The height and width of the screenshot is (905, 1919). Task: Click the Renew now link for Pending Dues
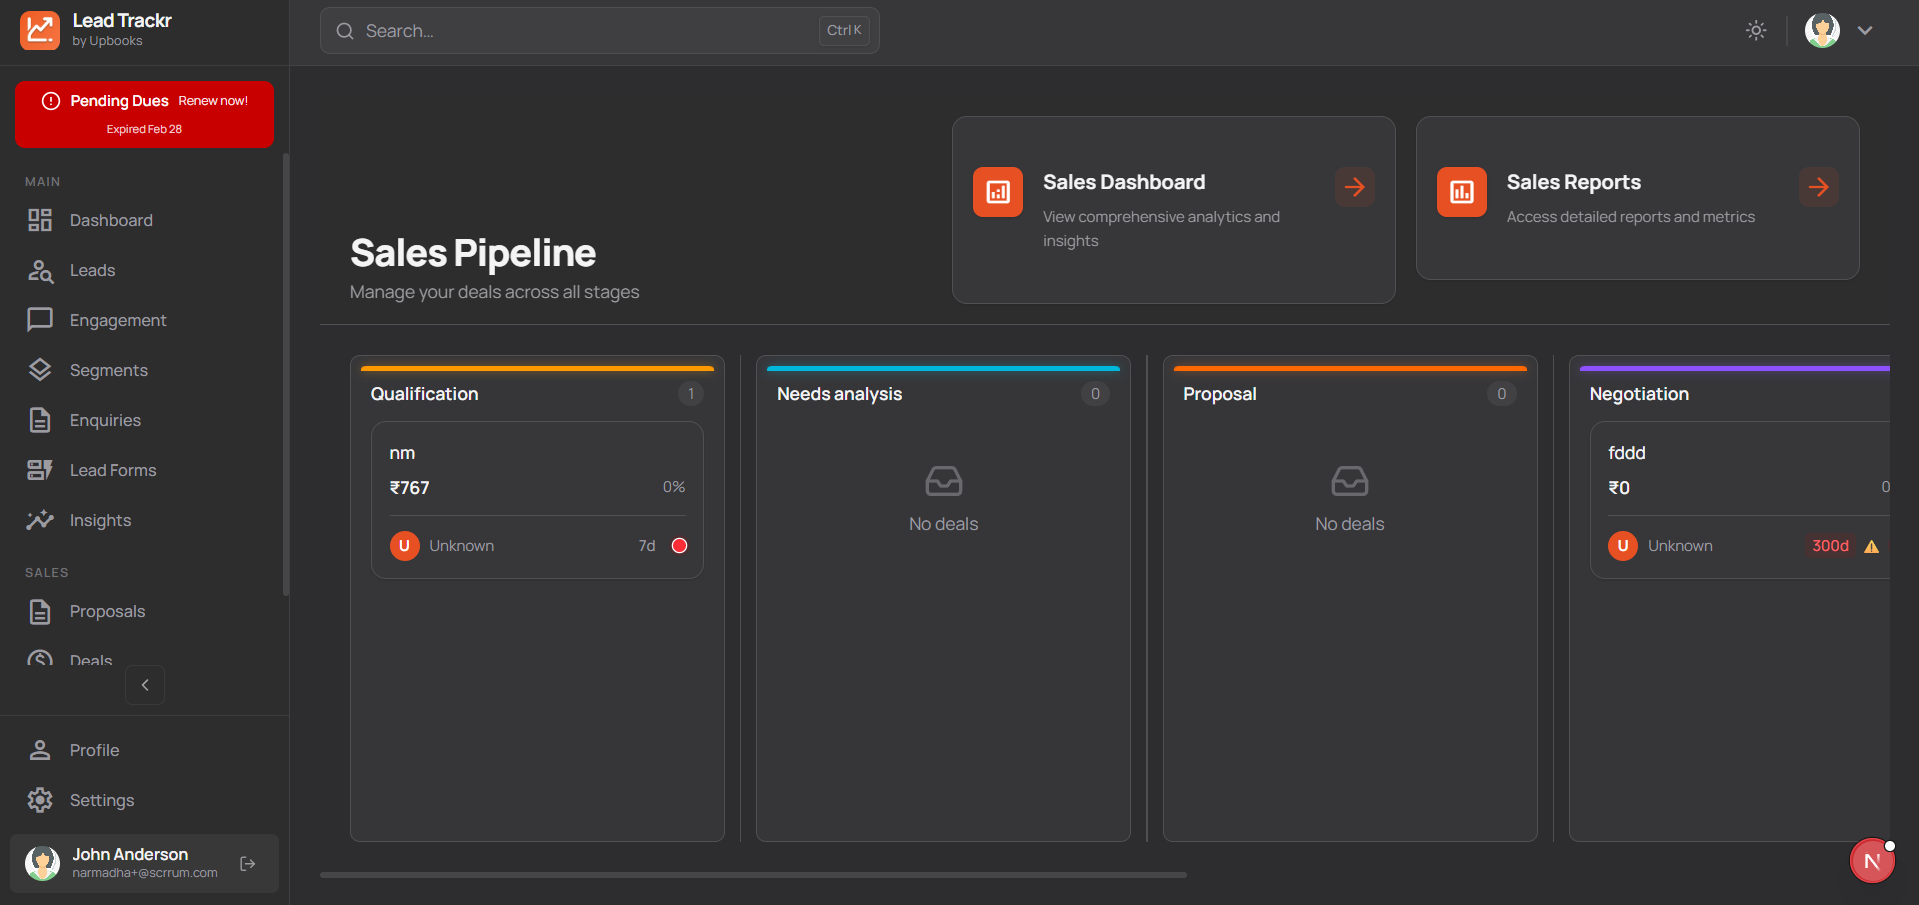(213, 100)
